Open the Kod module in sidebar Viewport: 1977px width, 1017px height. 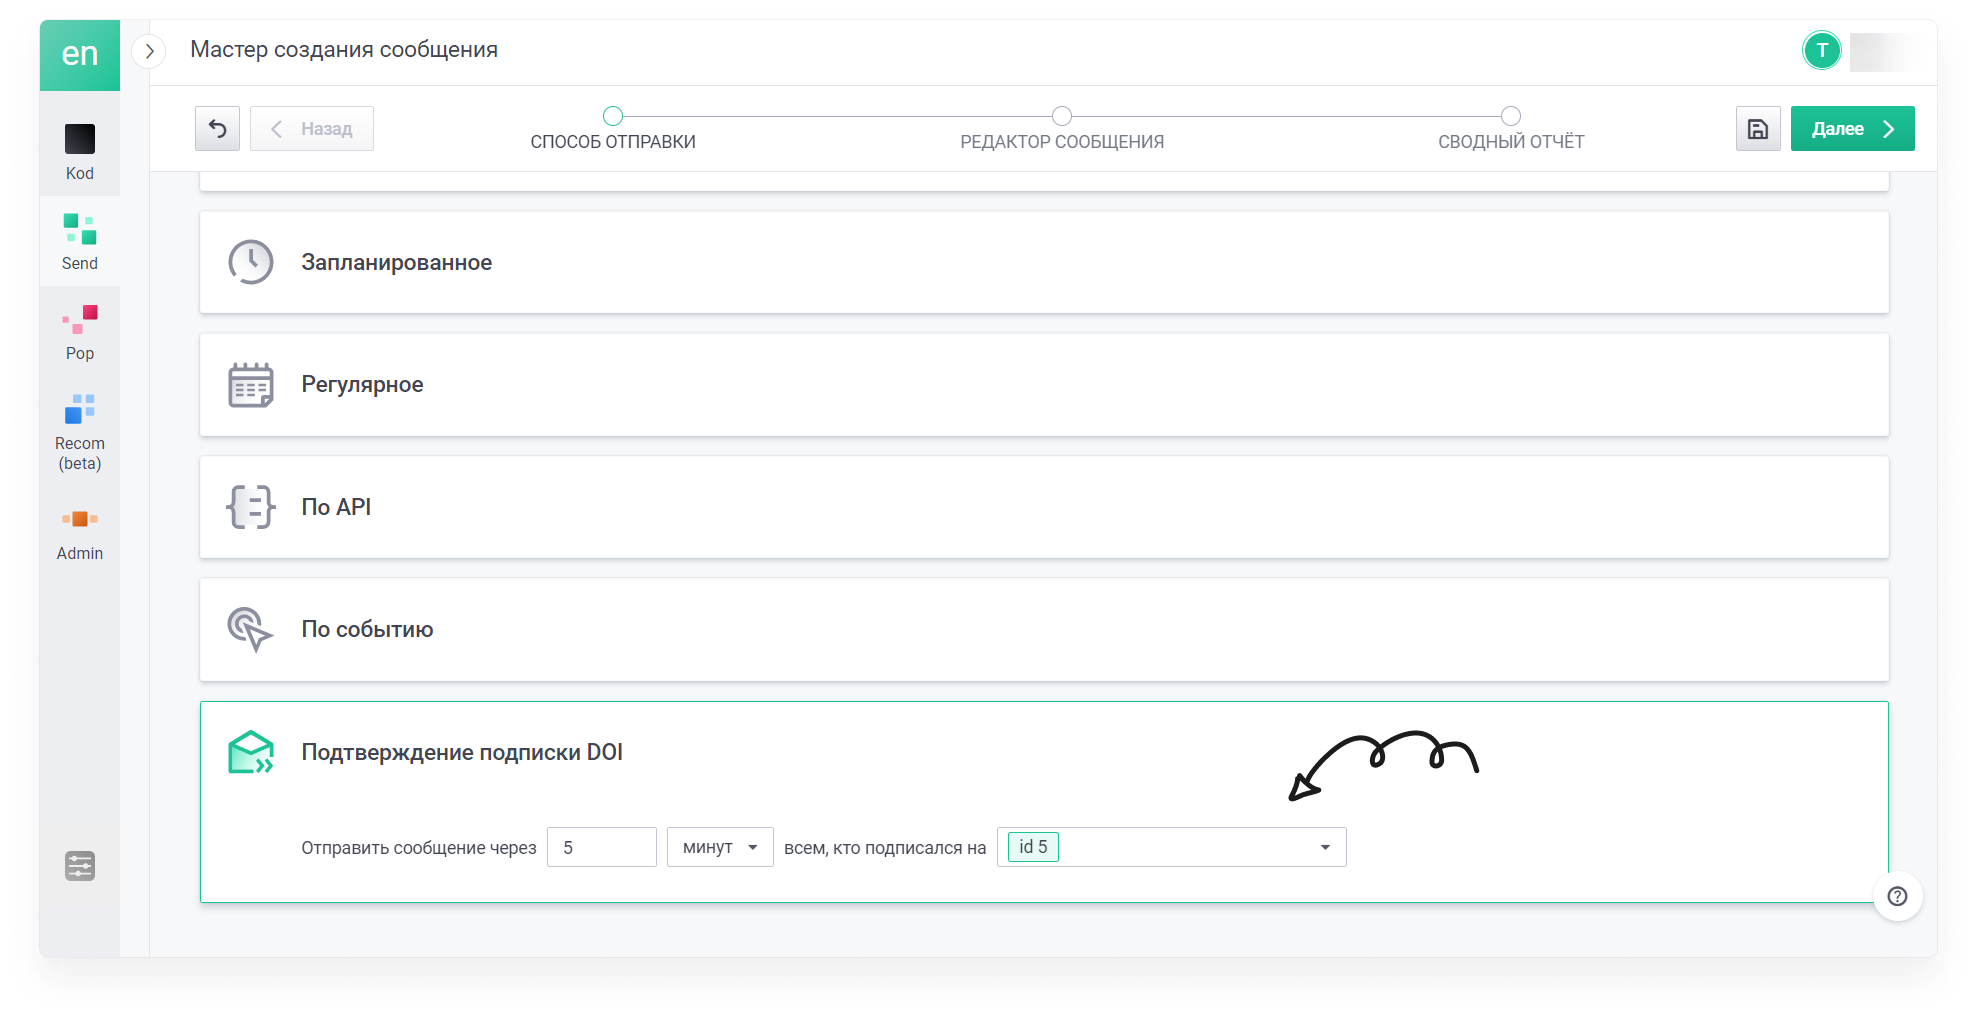tap(80, 151)
